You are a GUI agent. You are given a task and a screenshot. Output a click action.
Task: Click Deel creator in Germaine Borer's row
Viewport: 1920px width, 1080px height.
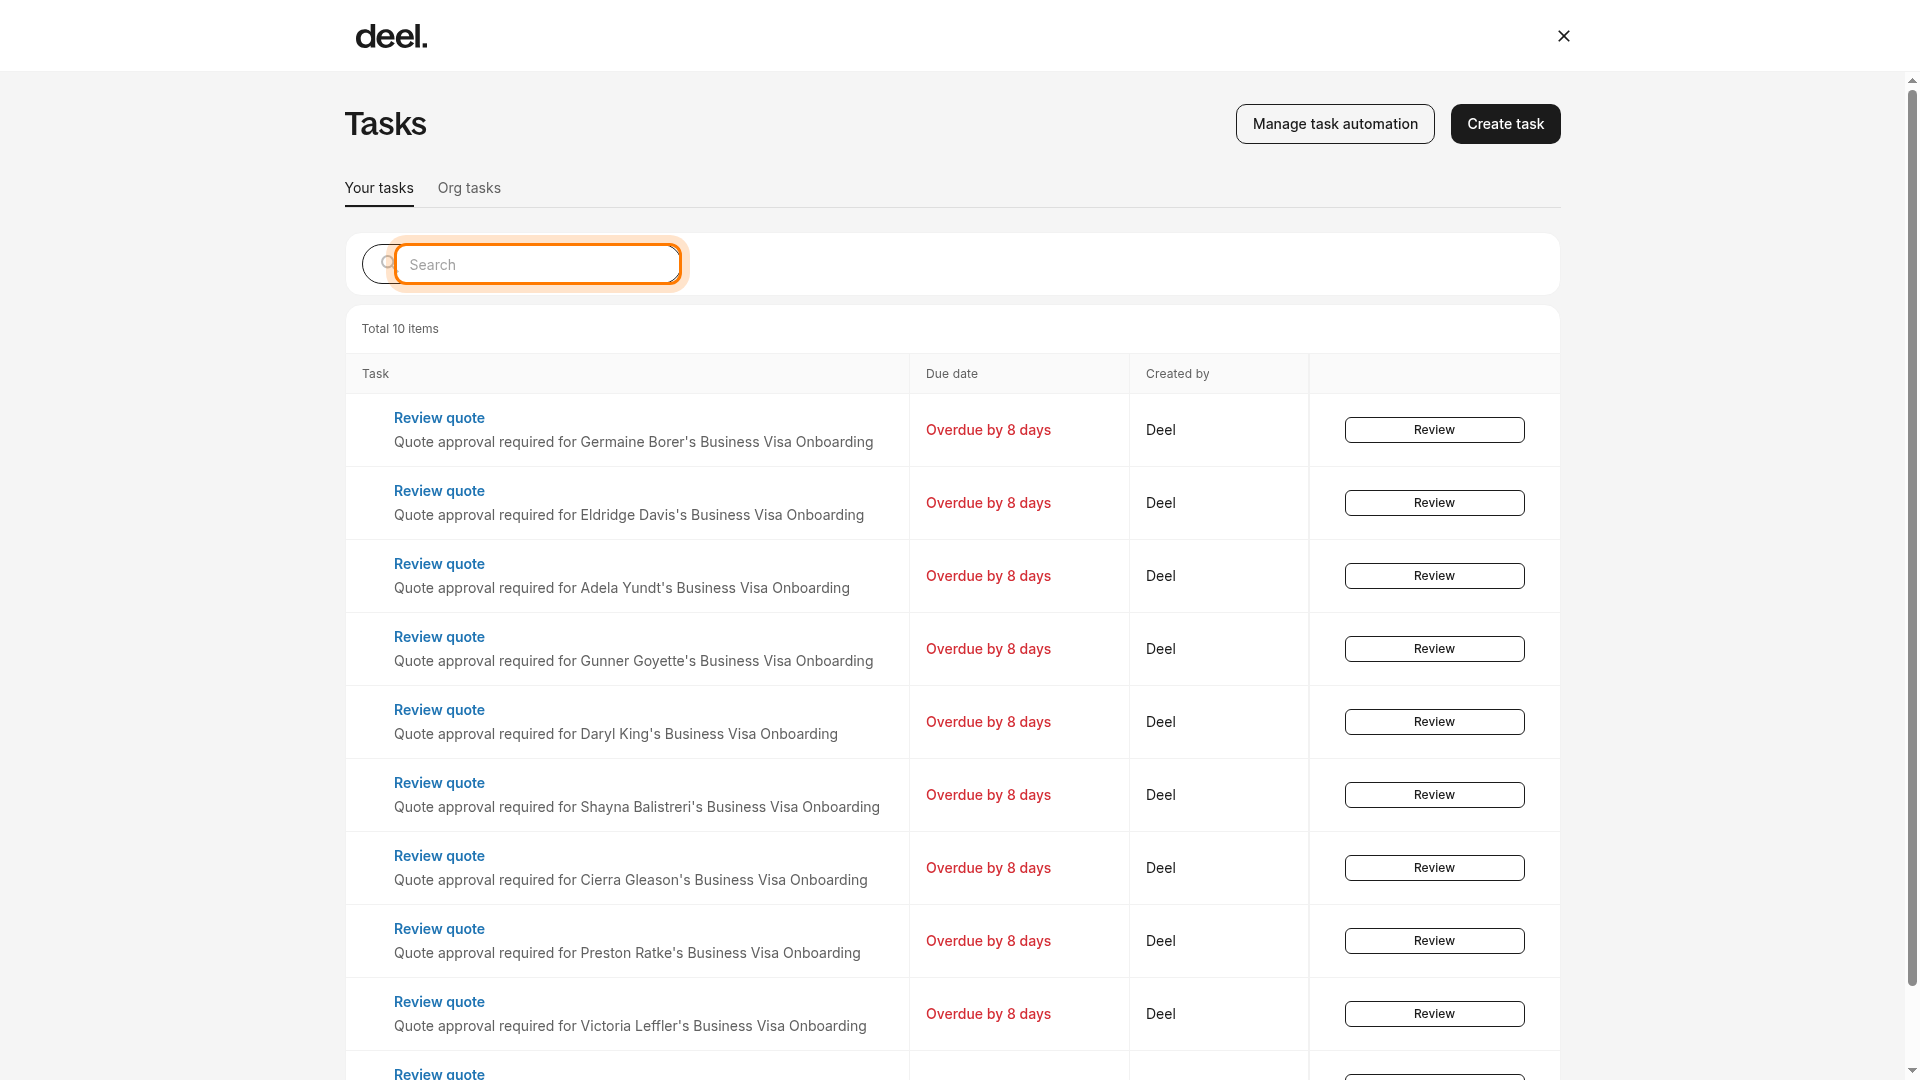[x=1160, y=430]
